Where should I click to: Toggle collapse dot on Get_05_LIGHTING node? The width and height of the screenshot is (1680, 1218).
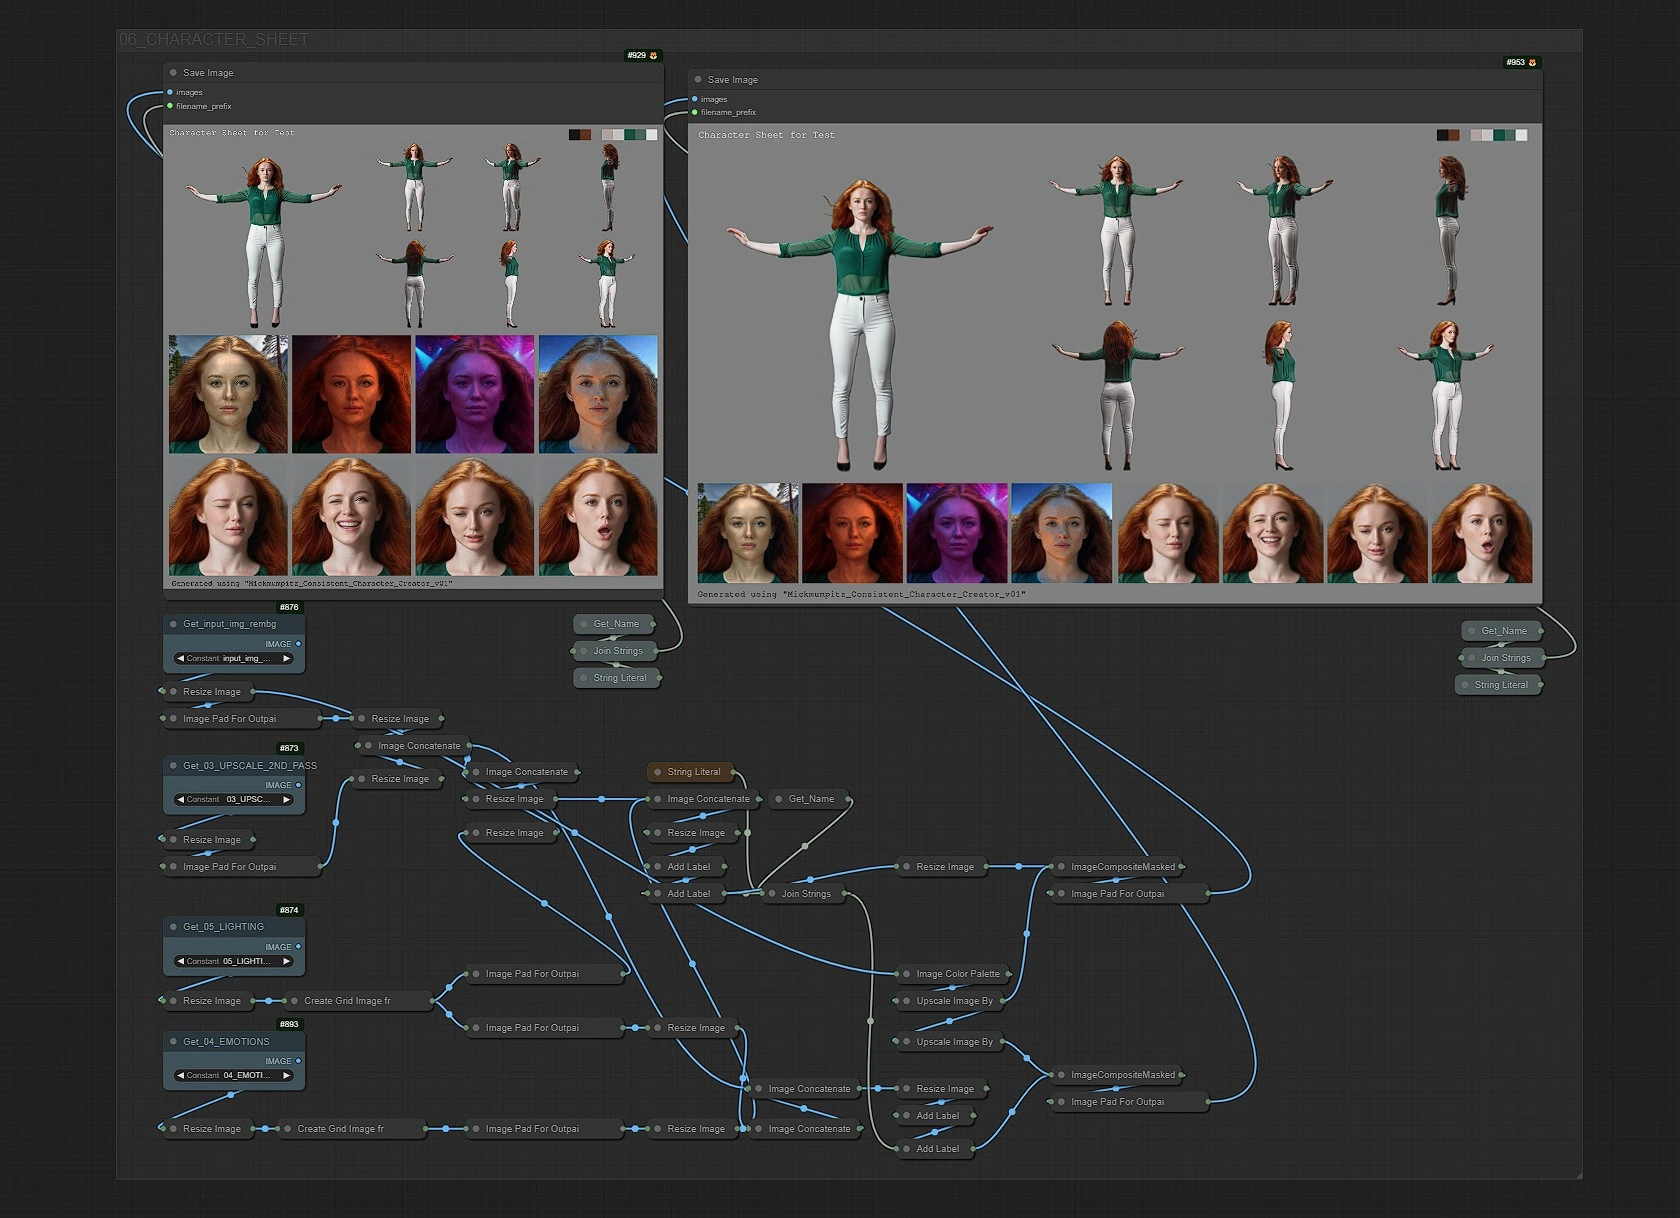[x=173, y=927]
